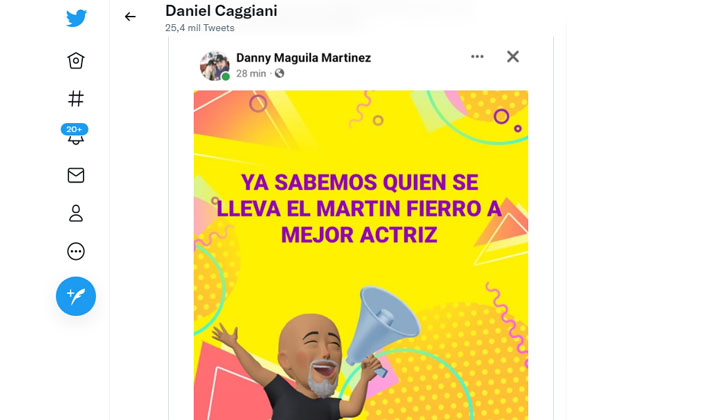Viewport: 728px width, 420px height.
Task: Open the Twitter bird logo home
Action: point(76,19)
